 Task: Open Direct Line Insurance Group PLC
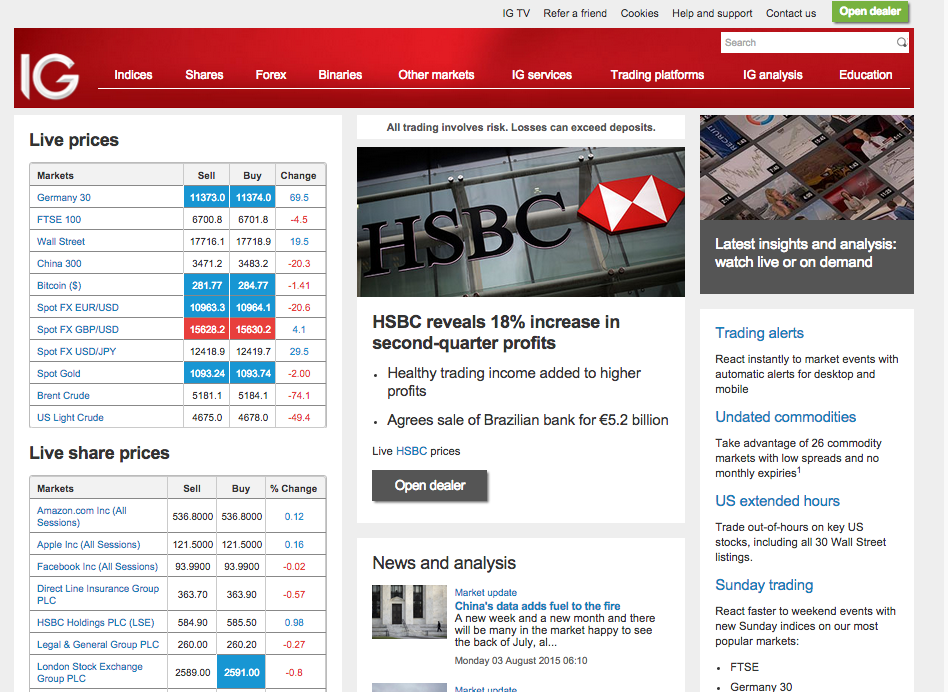[98, 595]
